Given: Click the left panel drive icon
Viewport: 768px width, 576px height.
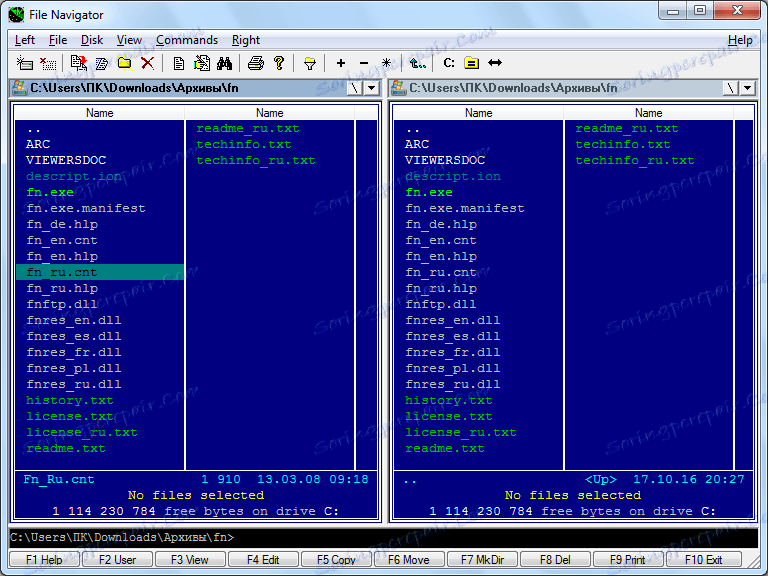Looking at the screenshot, I should (x=20, y=88).
